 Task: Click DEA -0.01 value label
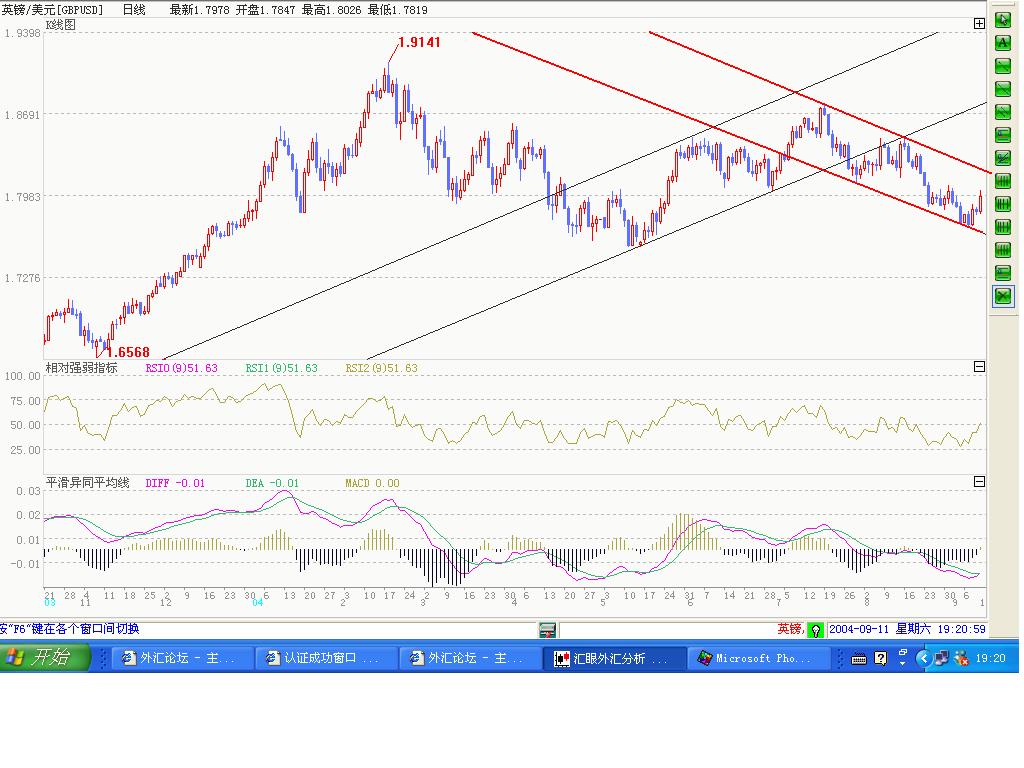272,483
